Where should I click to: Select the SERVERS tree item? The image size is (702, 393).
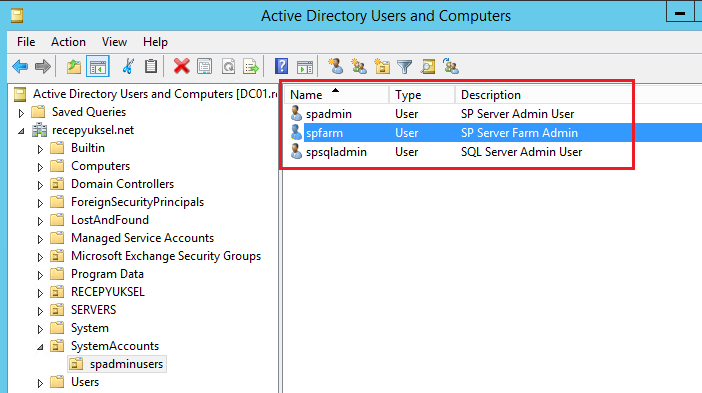point(93,310)
